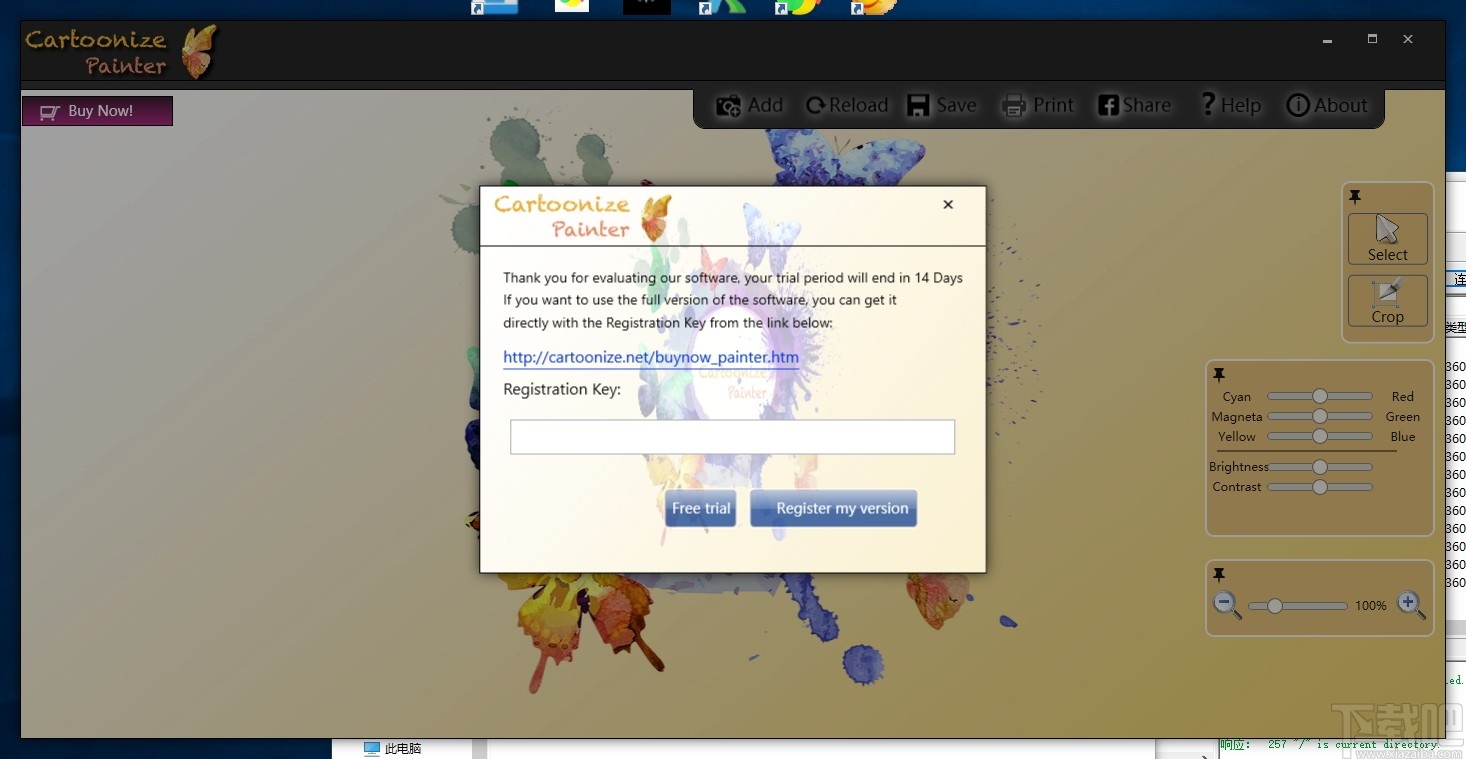Image resolution: width=1466 pixels, height=759 pixels.
Task: Minimize the Cartoonize Painter window
Action: coord(1328,40)
